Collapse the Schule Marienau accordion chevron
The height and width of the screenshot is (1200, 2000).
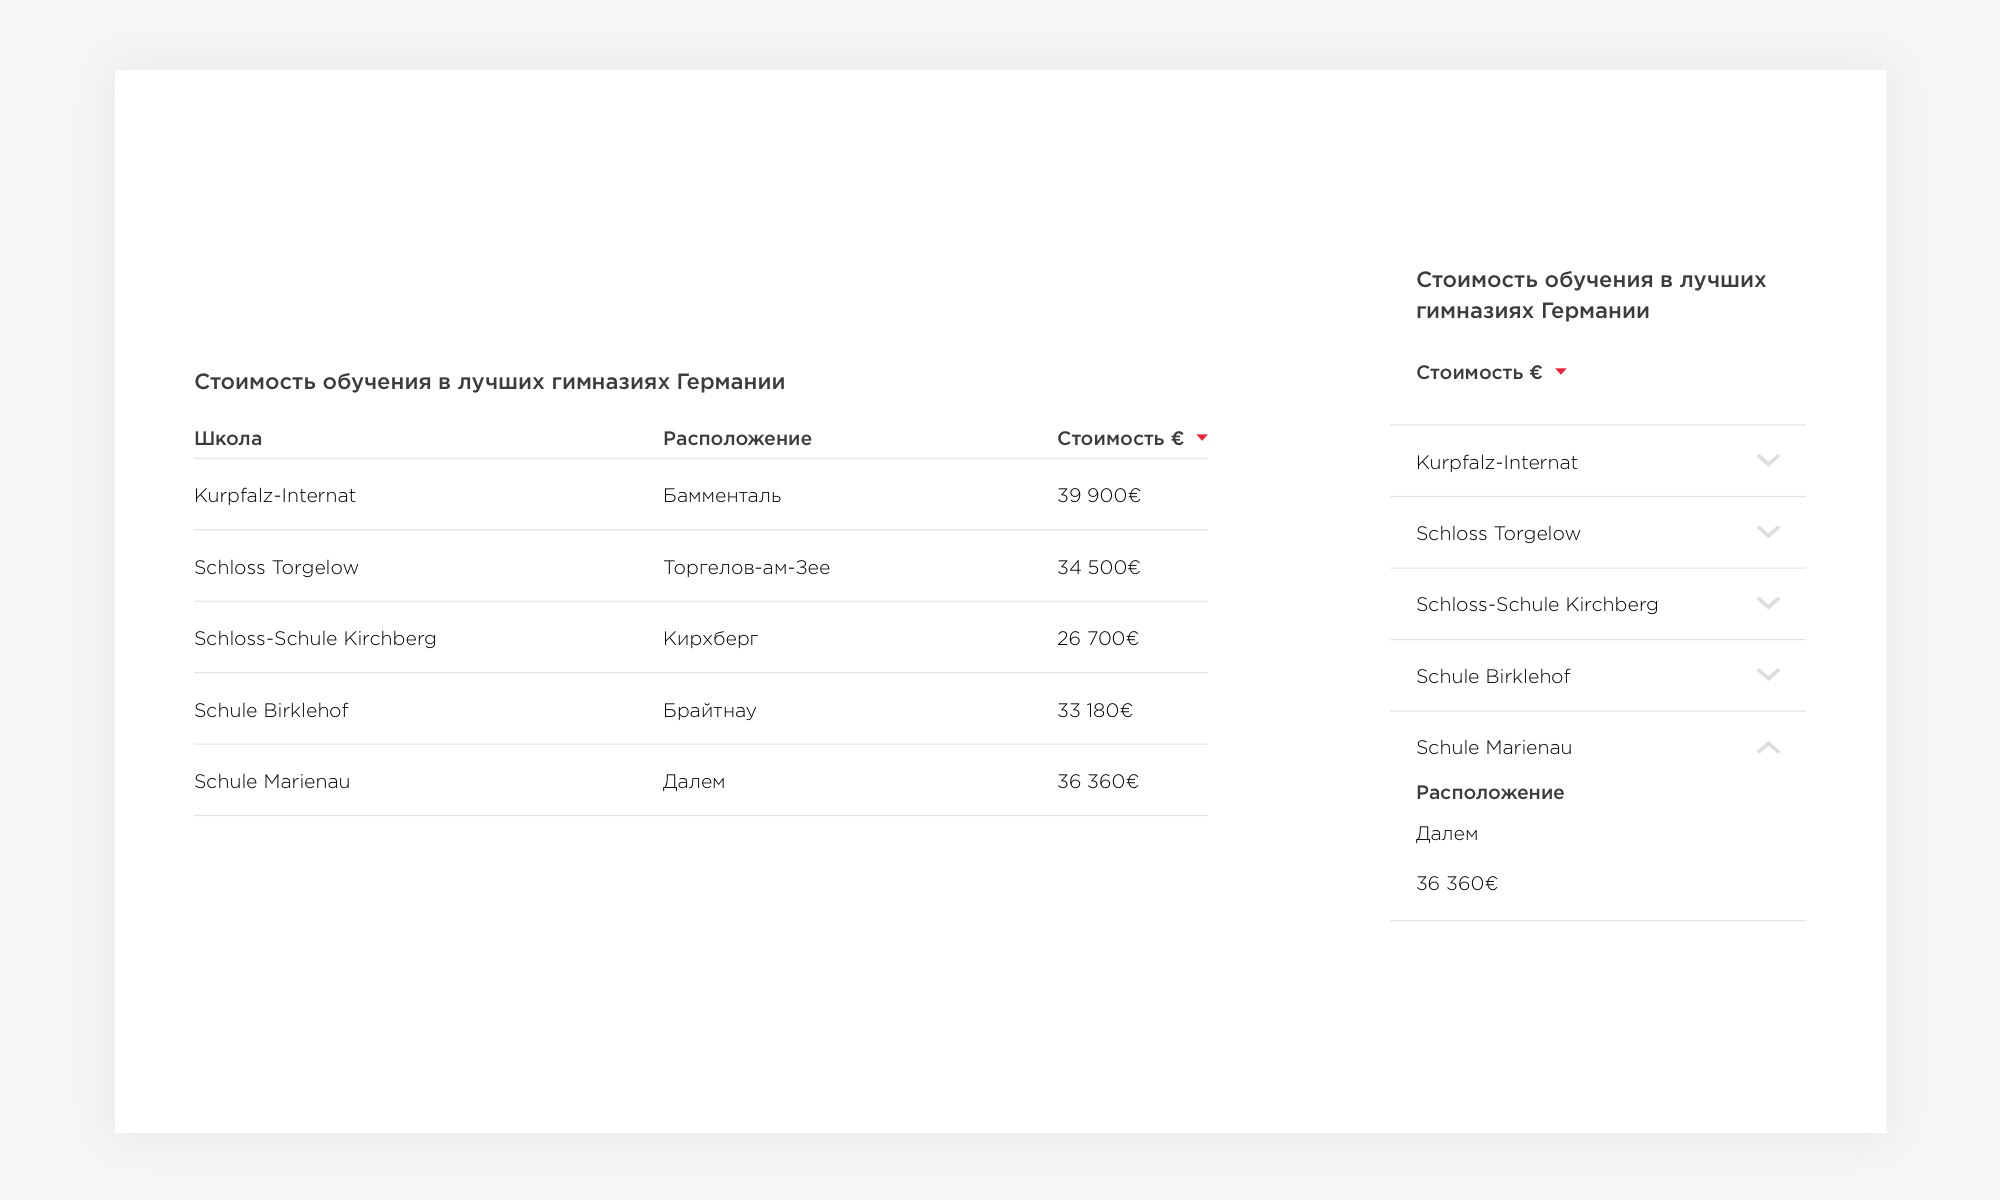click(x=1768, y=747)
